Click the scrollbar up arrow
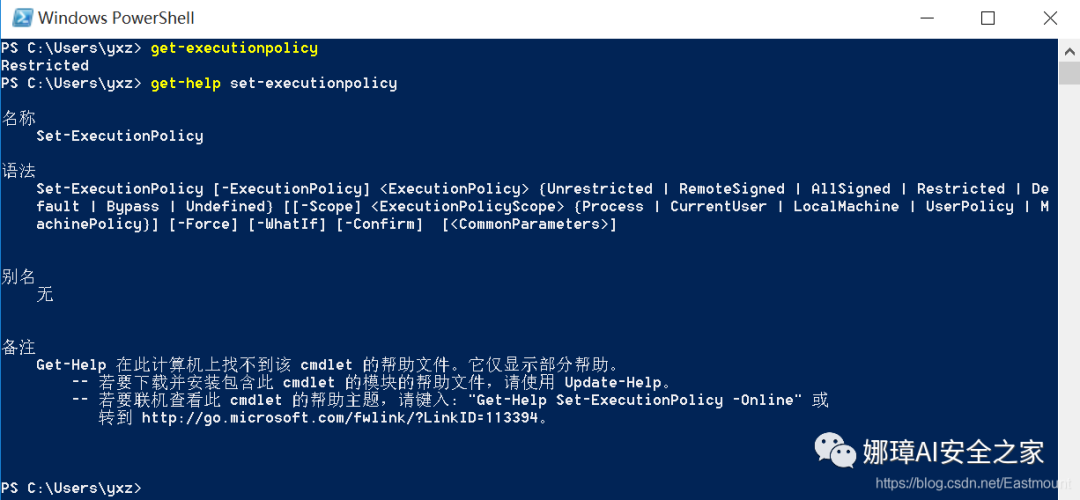The image size is (1080, 500). coord(1069,50)
